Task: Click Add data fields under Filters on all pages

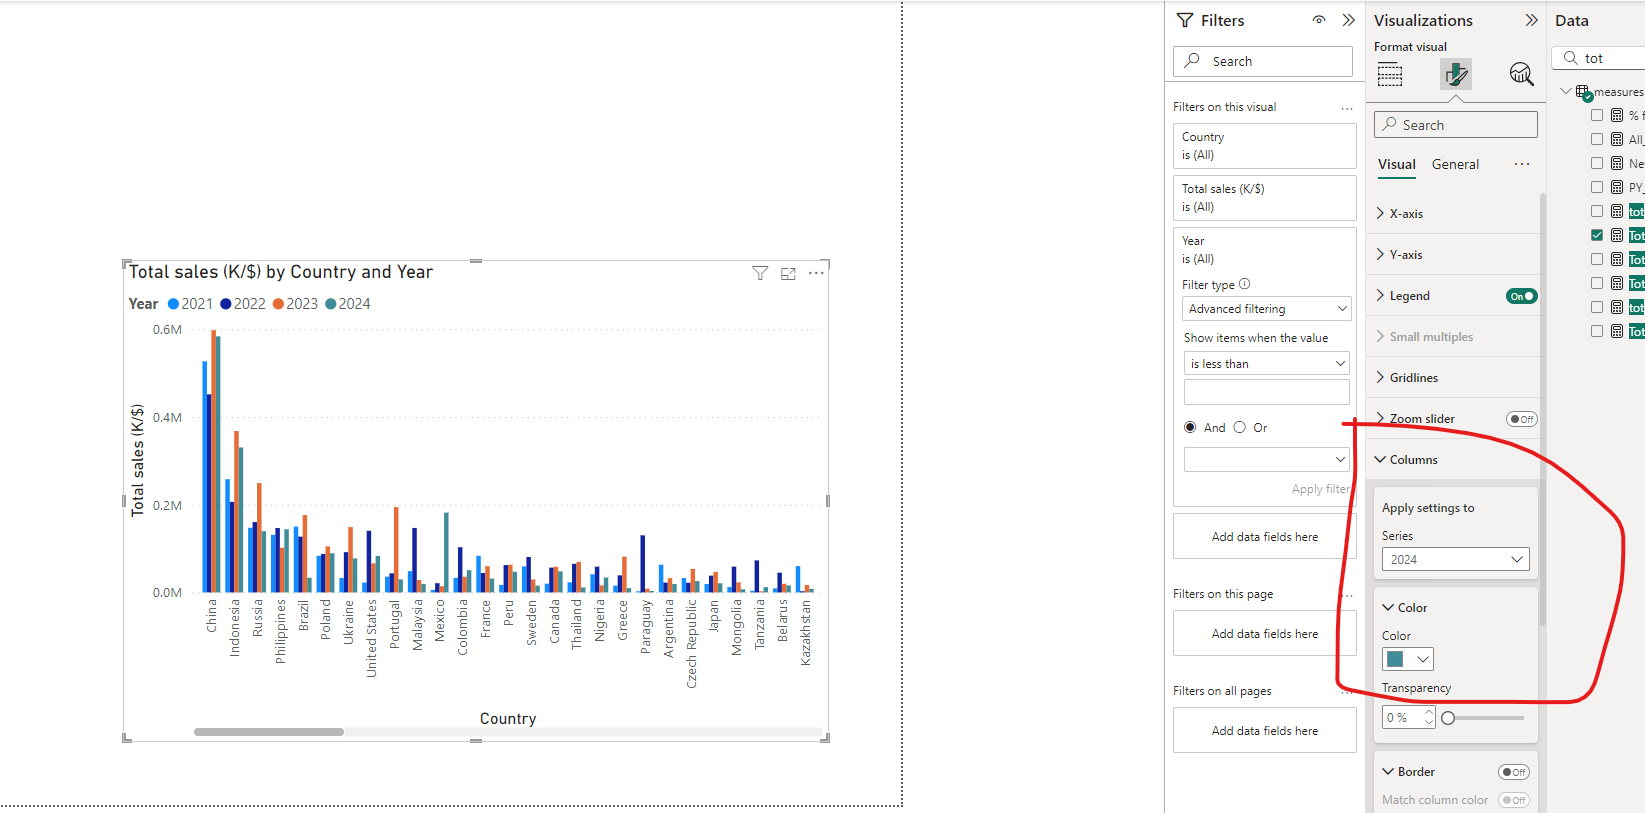Action: tap(1265, 731)
